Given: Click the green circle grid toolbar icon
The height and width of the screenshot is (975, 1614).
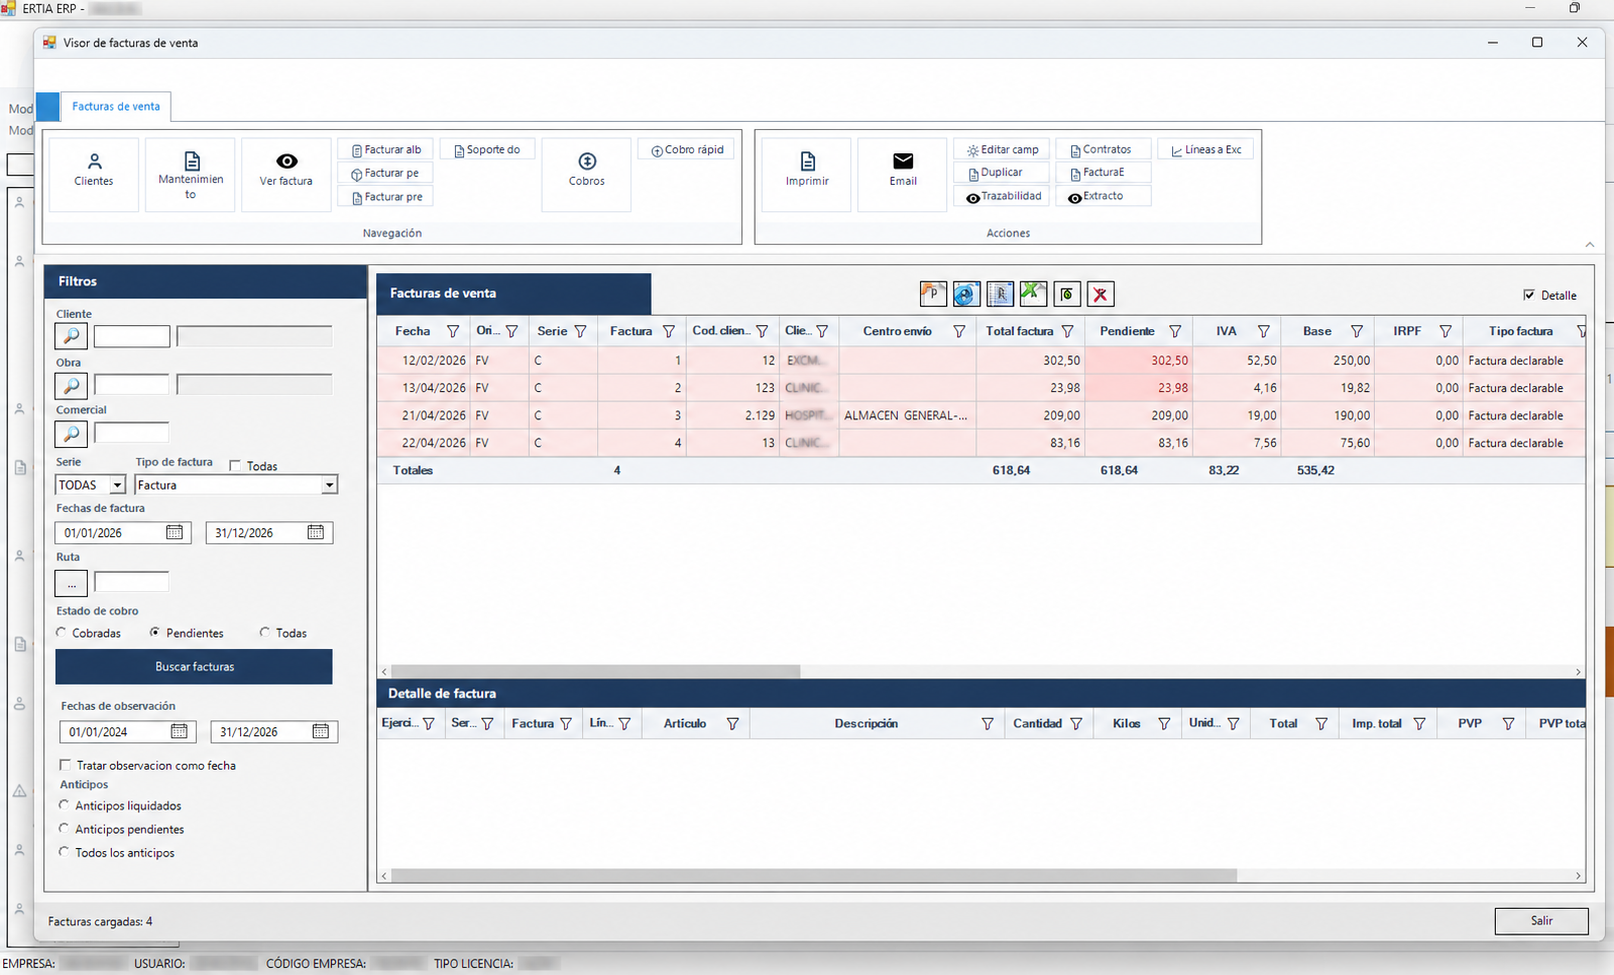Looking at the screenshot, I should [1067, 294].
